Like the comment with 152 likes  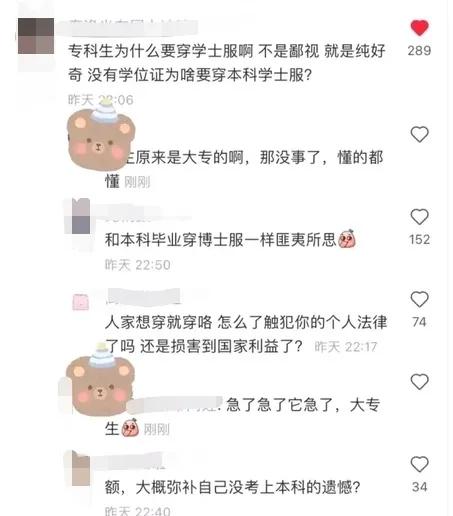[x=419, y=217]
